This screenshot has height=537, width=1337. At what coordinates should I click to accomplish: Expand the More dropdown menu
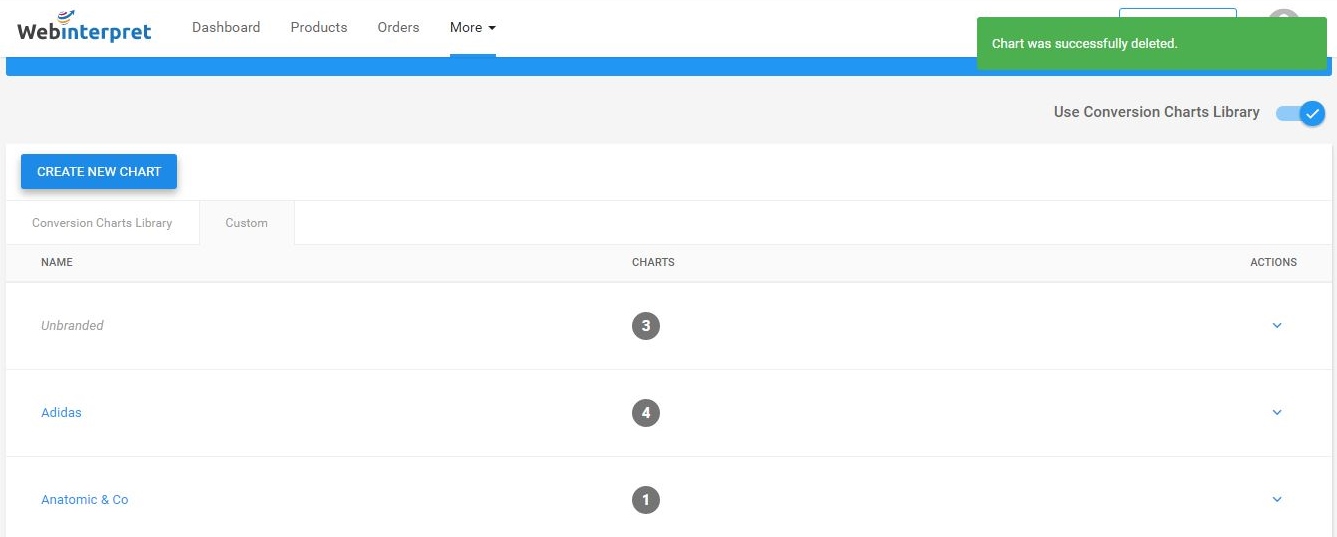click(473, 27)
